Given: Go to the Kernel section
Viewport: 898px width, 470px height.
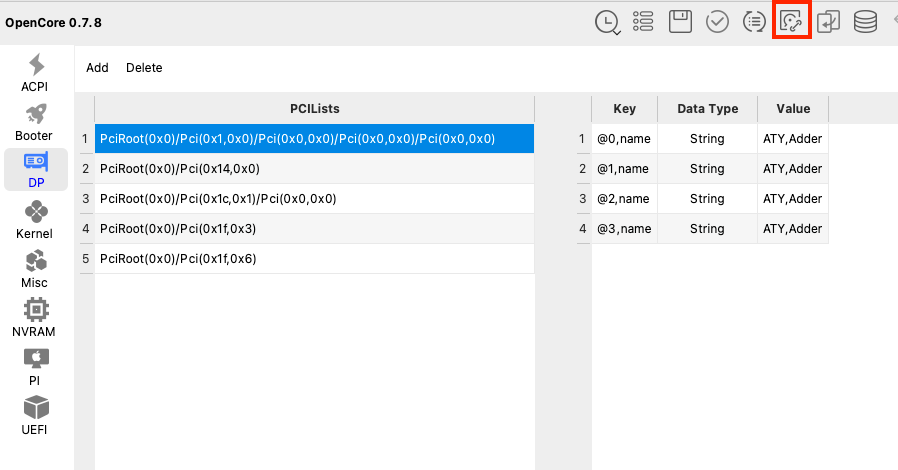Looking at the screenshot, I should [x=36, y=220].
